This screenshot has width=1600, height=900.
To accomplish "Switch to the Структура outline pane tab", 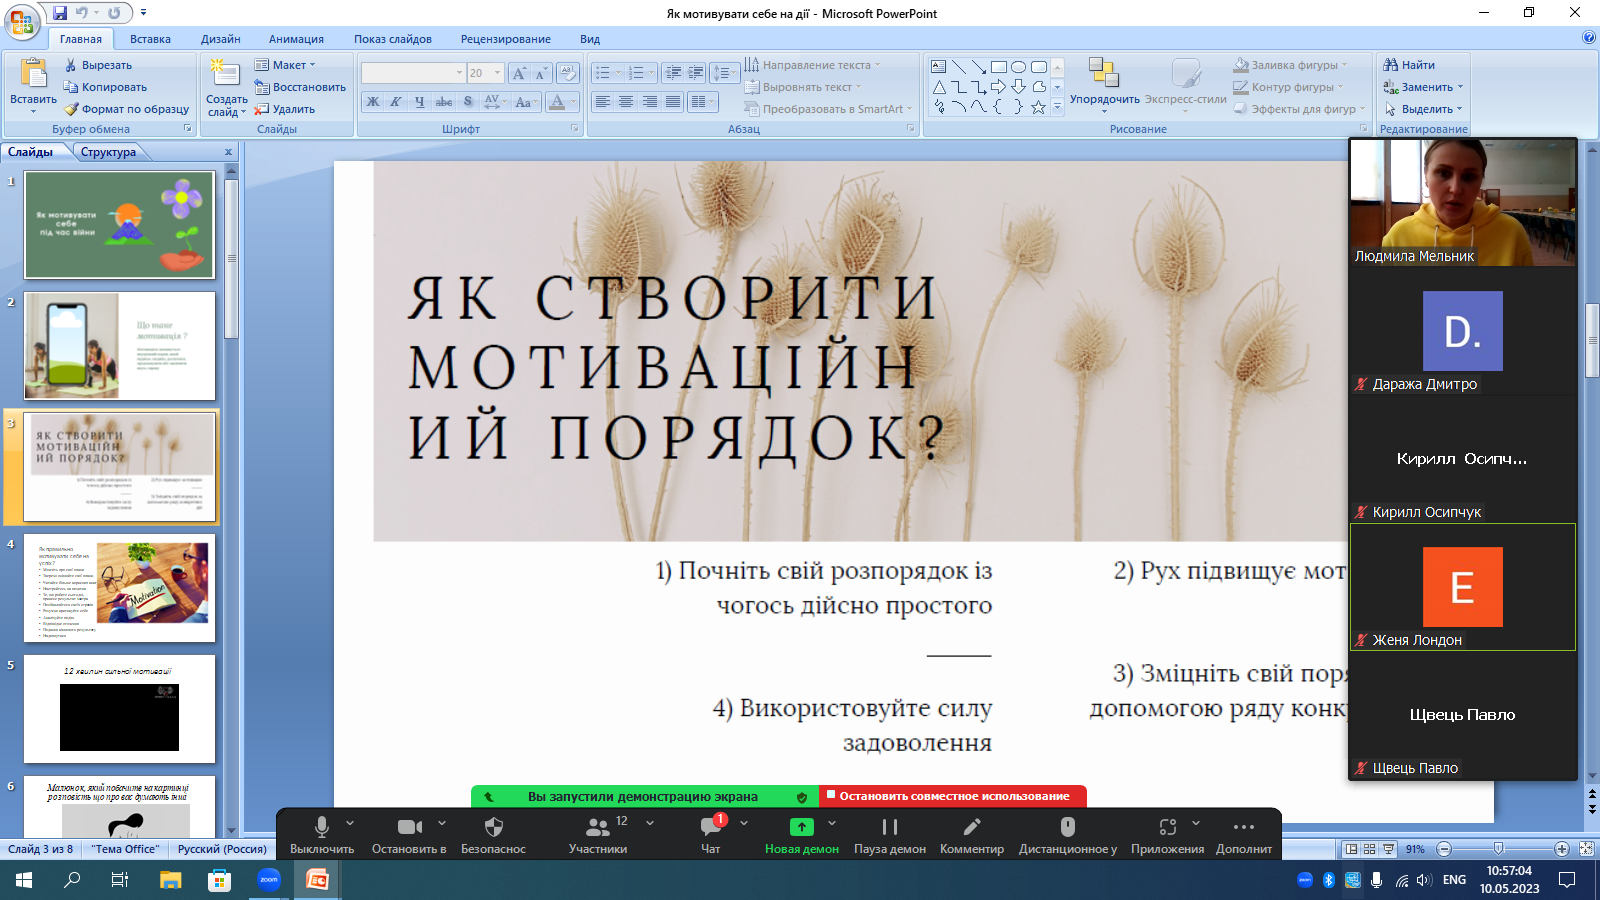I will coord(109,152).
